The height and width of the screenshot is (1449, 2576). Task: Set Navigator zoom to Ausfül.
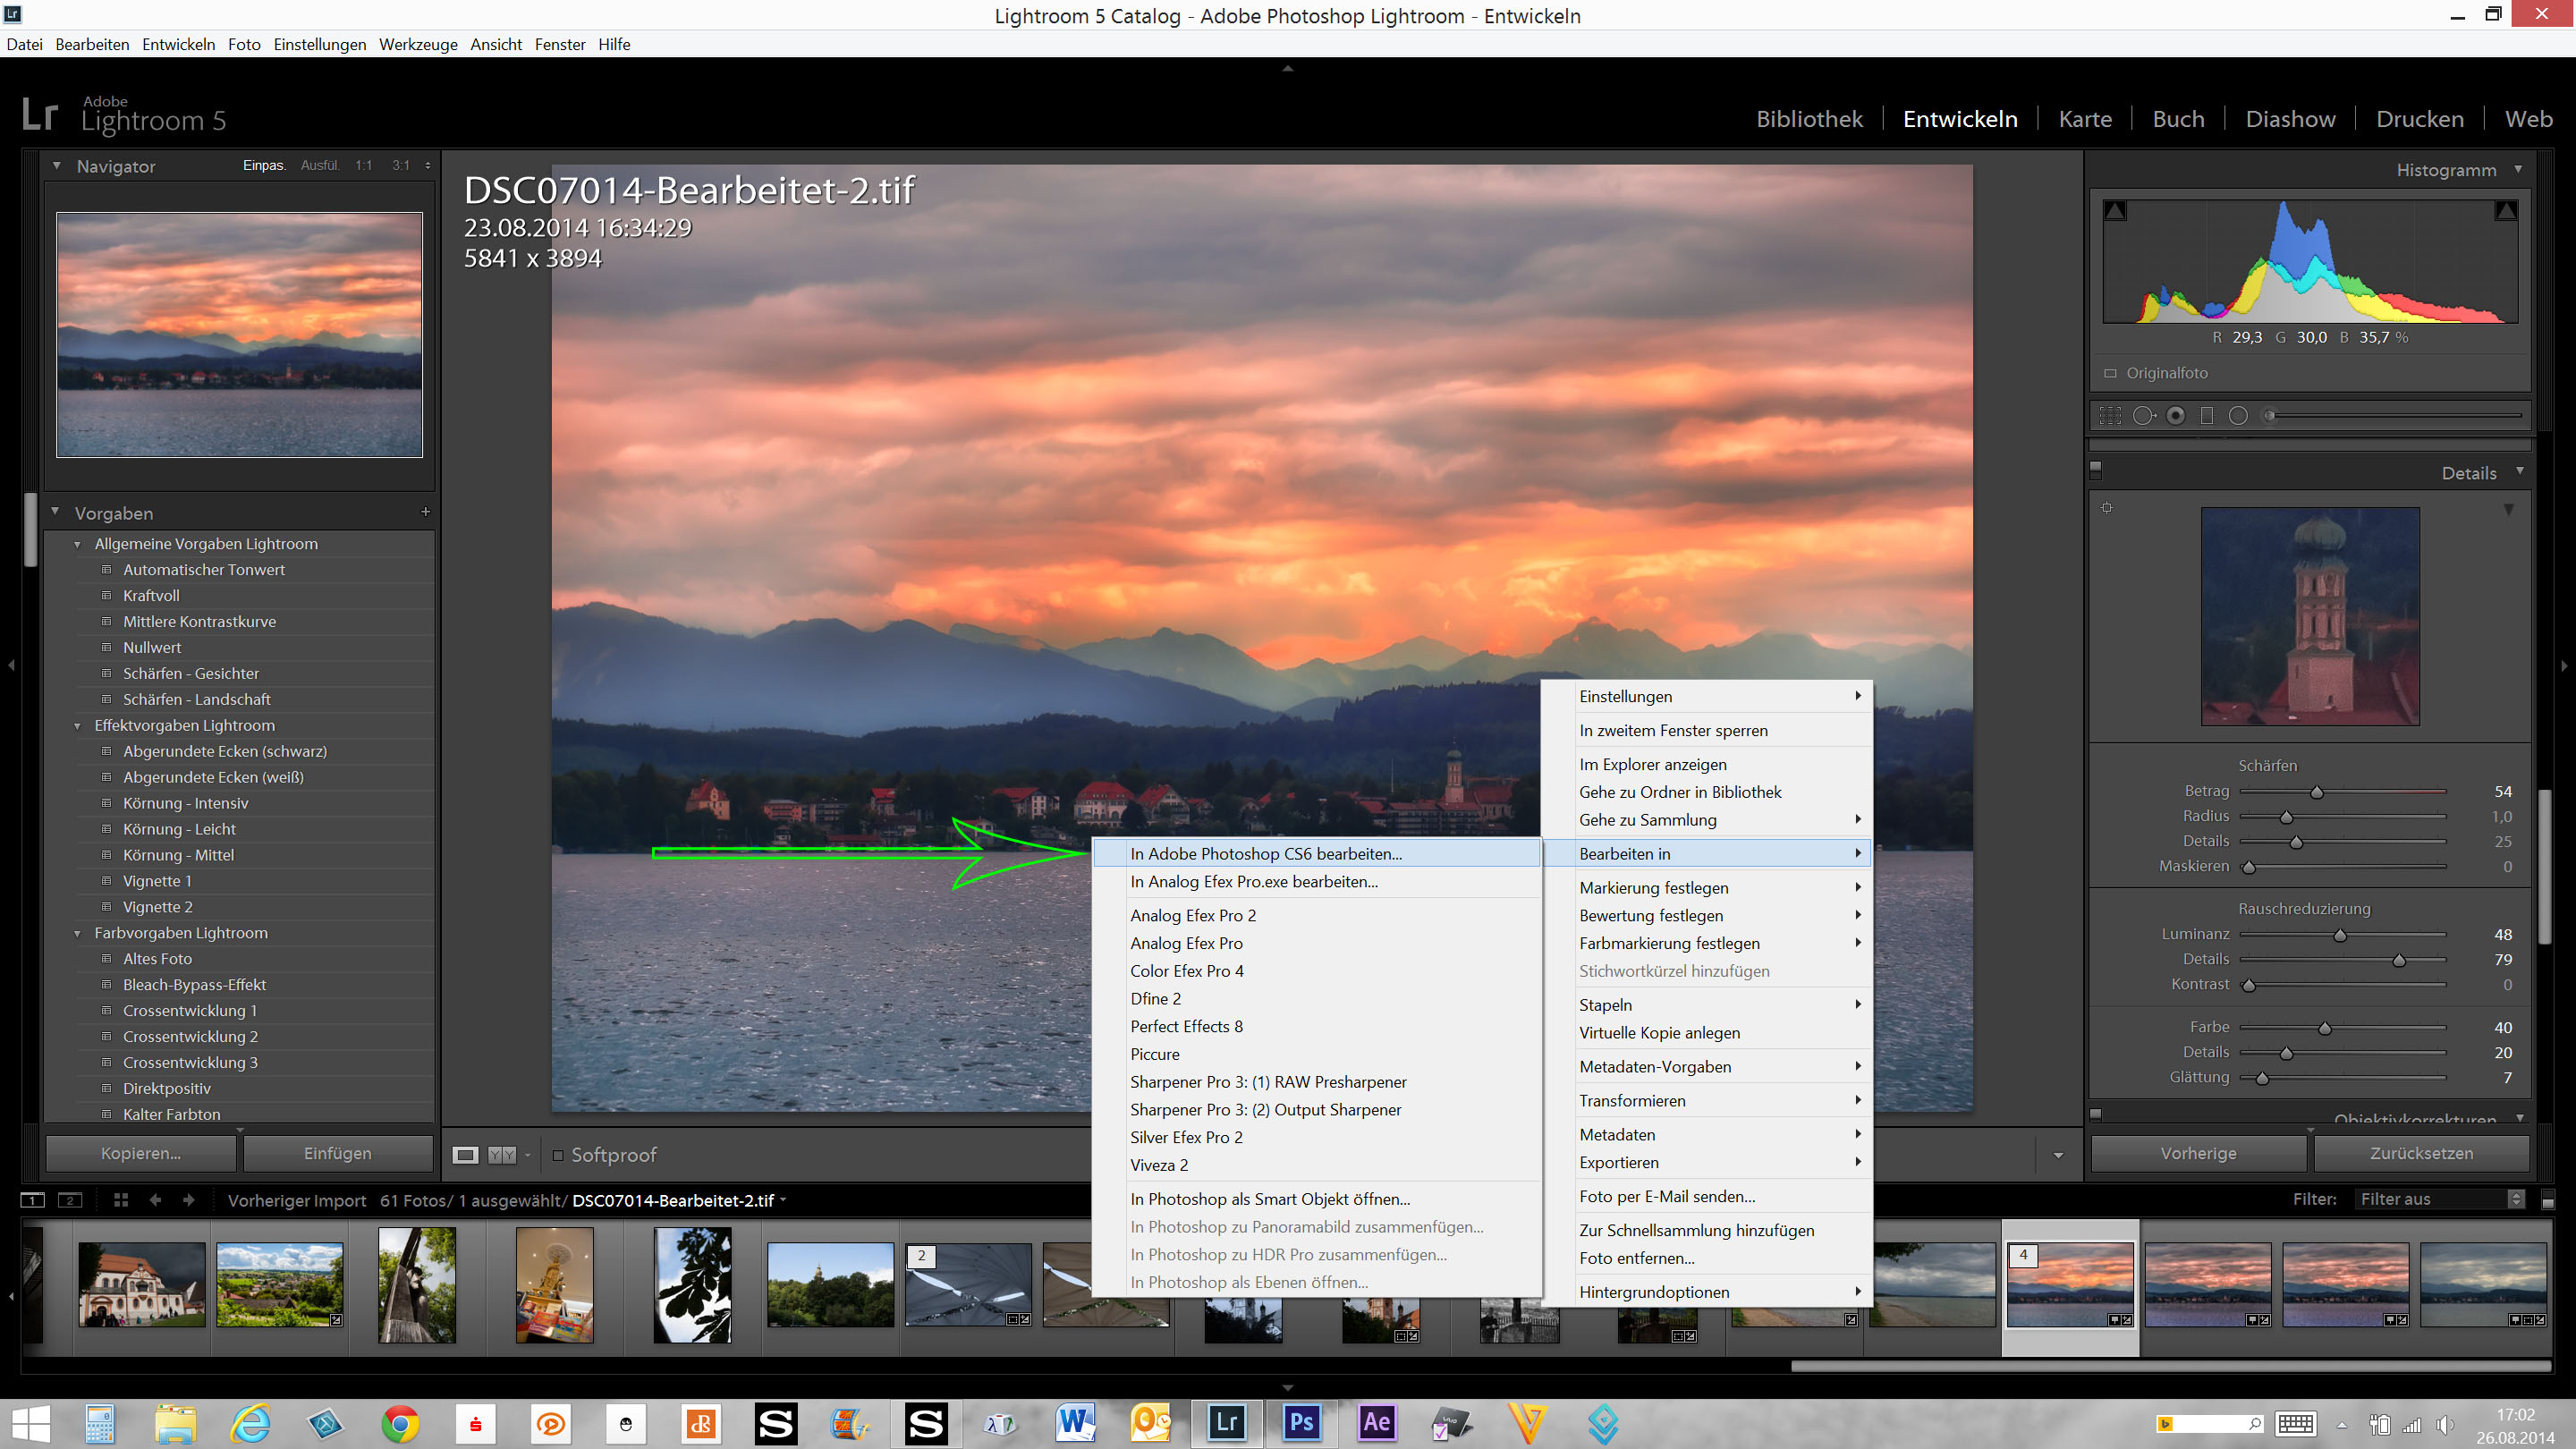tap(320, 166)
